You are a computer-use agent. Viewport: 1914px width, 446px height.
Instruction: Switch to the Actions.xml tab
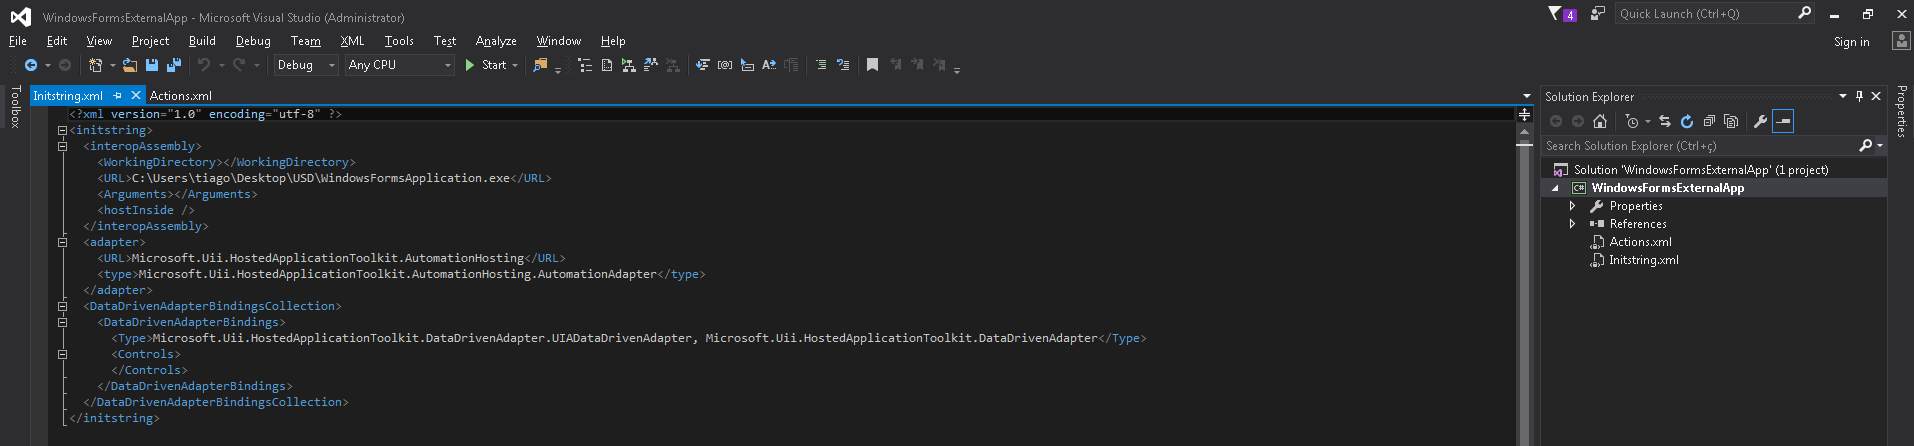point(181,96)
